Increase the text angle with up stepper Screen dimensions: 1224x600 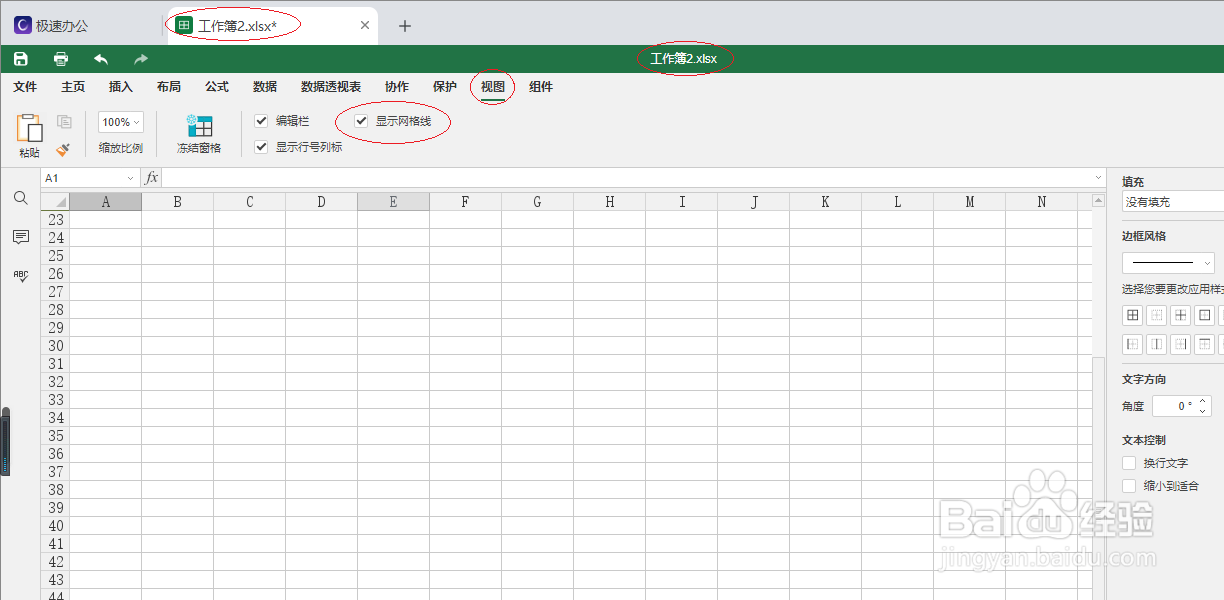tap(1203, 401)
